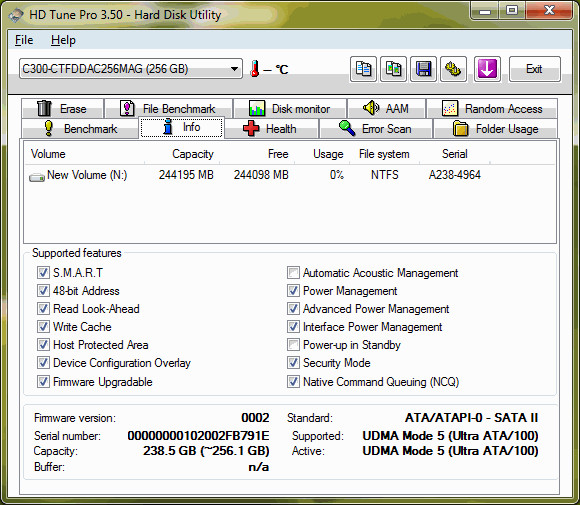Click the Free column header
Screen dimensions: 580x505
[x=257, y=154]
